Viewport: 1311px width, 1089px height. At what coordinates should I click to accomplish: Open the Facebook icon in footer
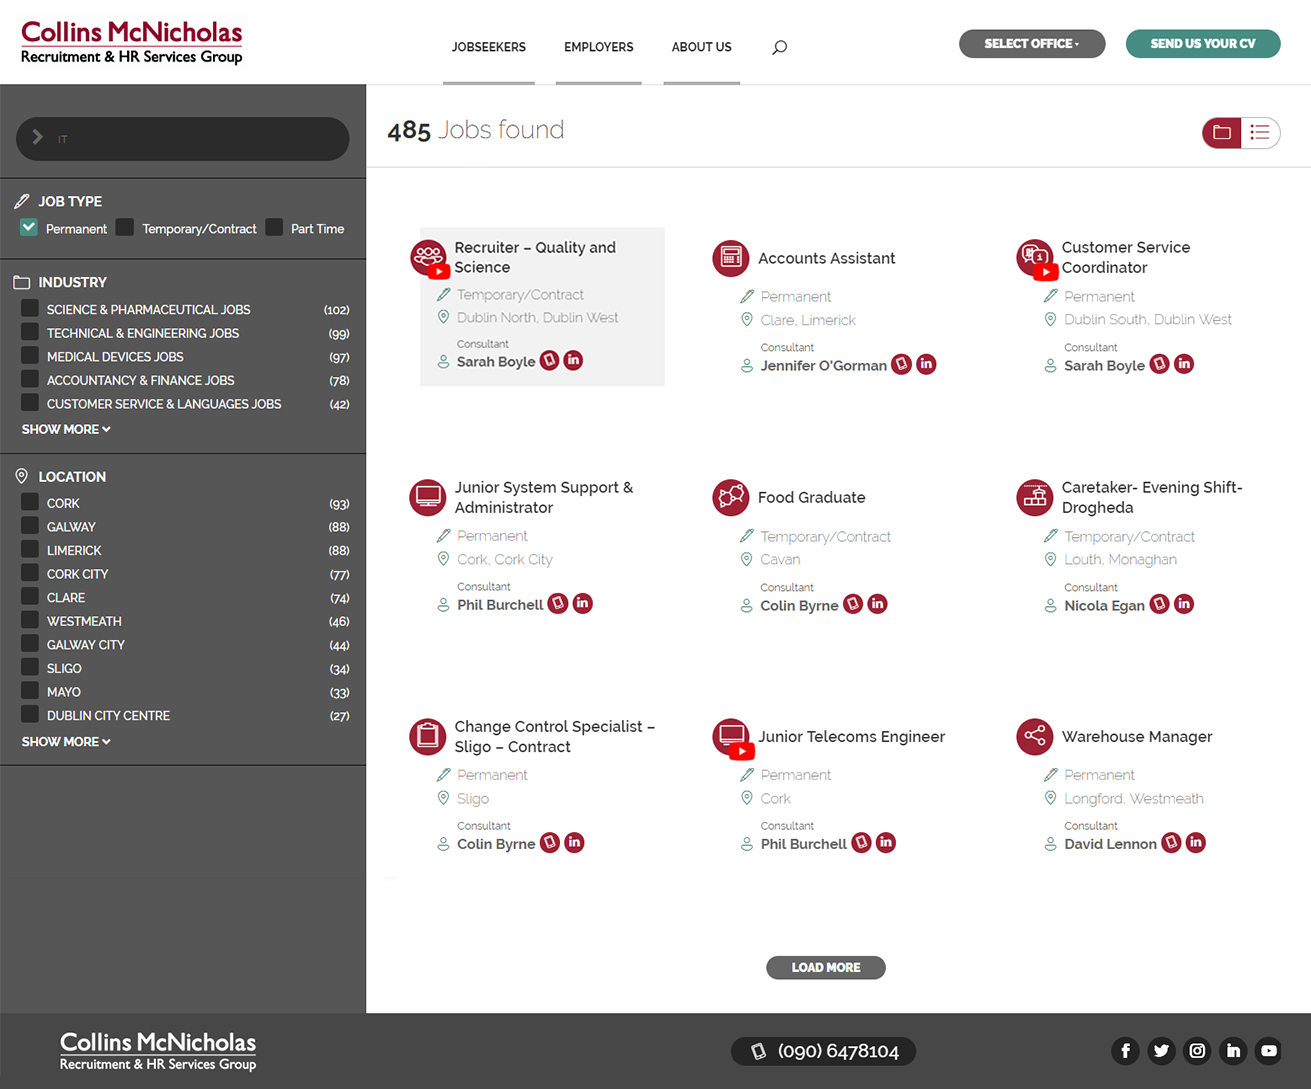point(1125,1051)
